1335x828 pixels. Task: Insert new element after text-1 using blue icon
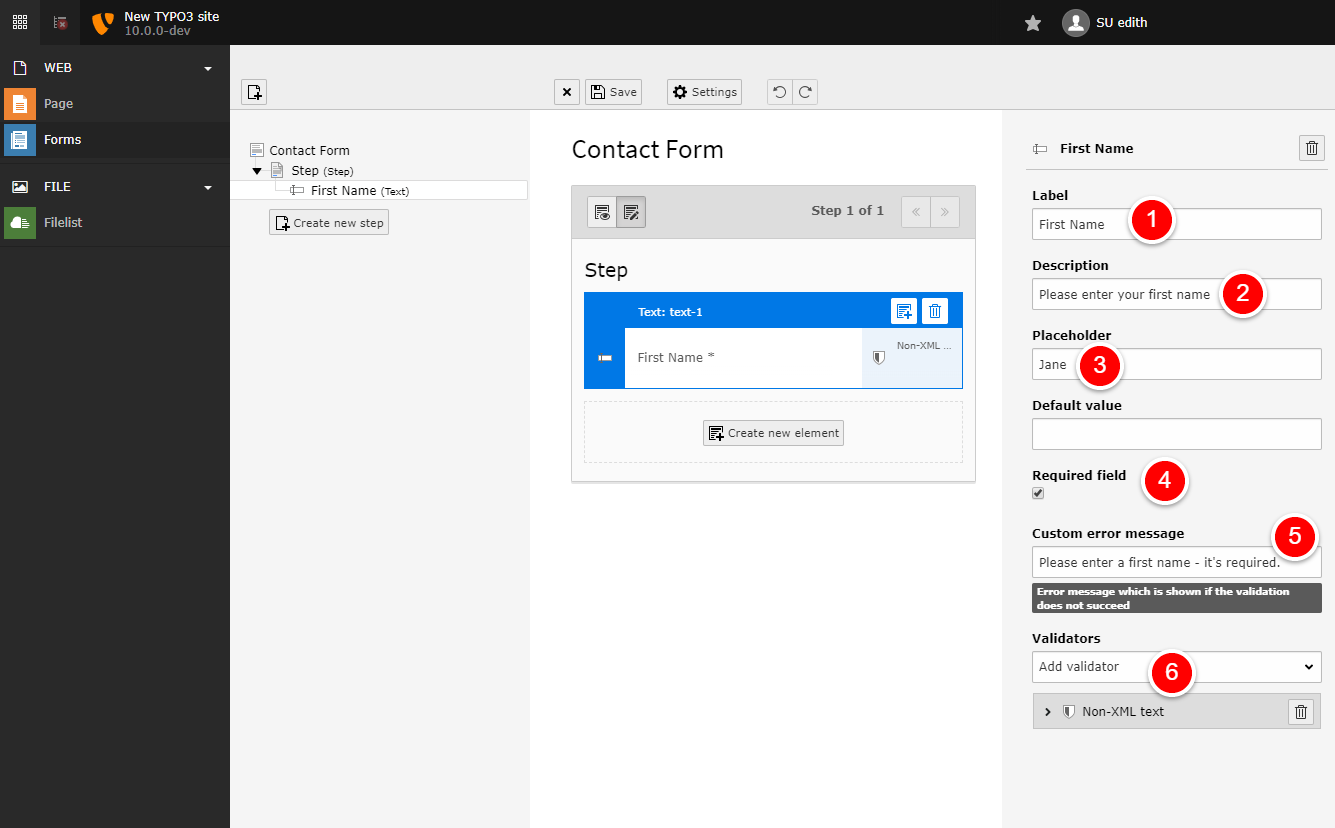(904, 311)
